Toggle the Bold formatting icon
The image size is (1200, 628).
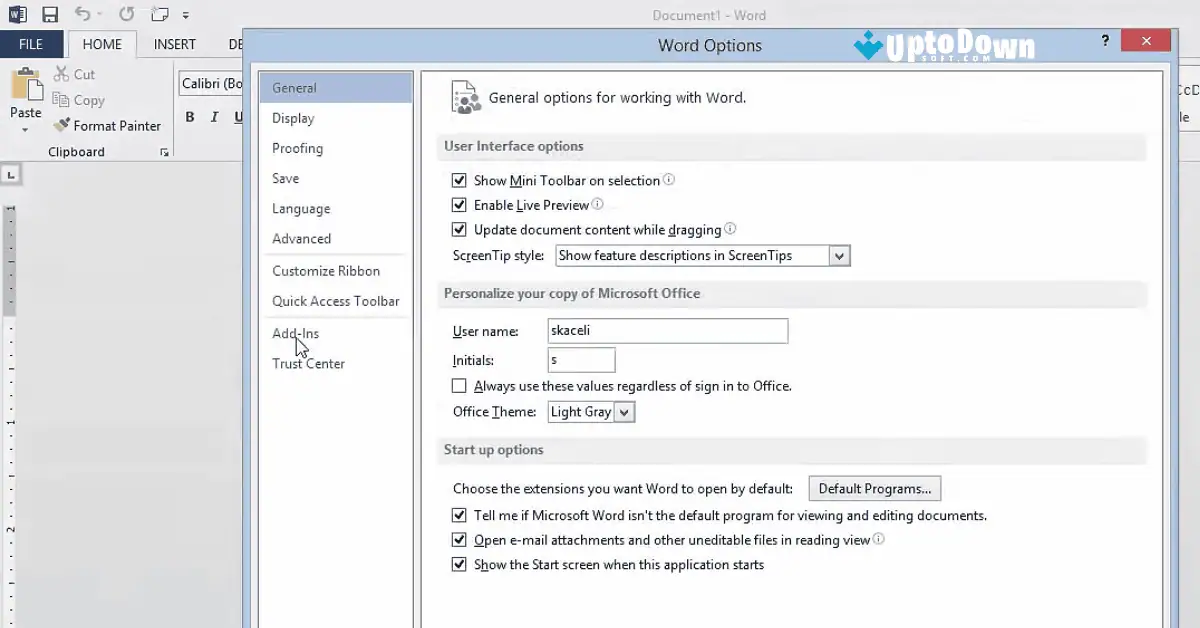(189, 117)
